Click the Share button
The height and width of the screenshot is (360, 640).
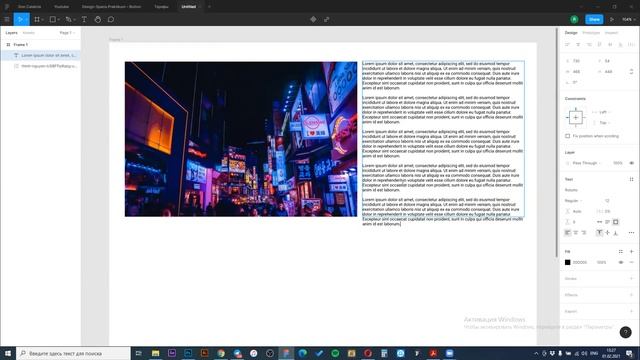(594, 19)
